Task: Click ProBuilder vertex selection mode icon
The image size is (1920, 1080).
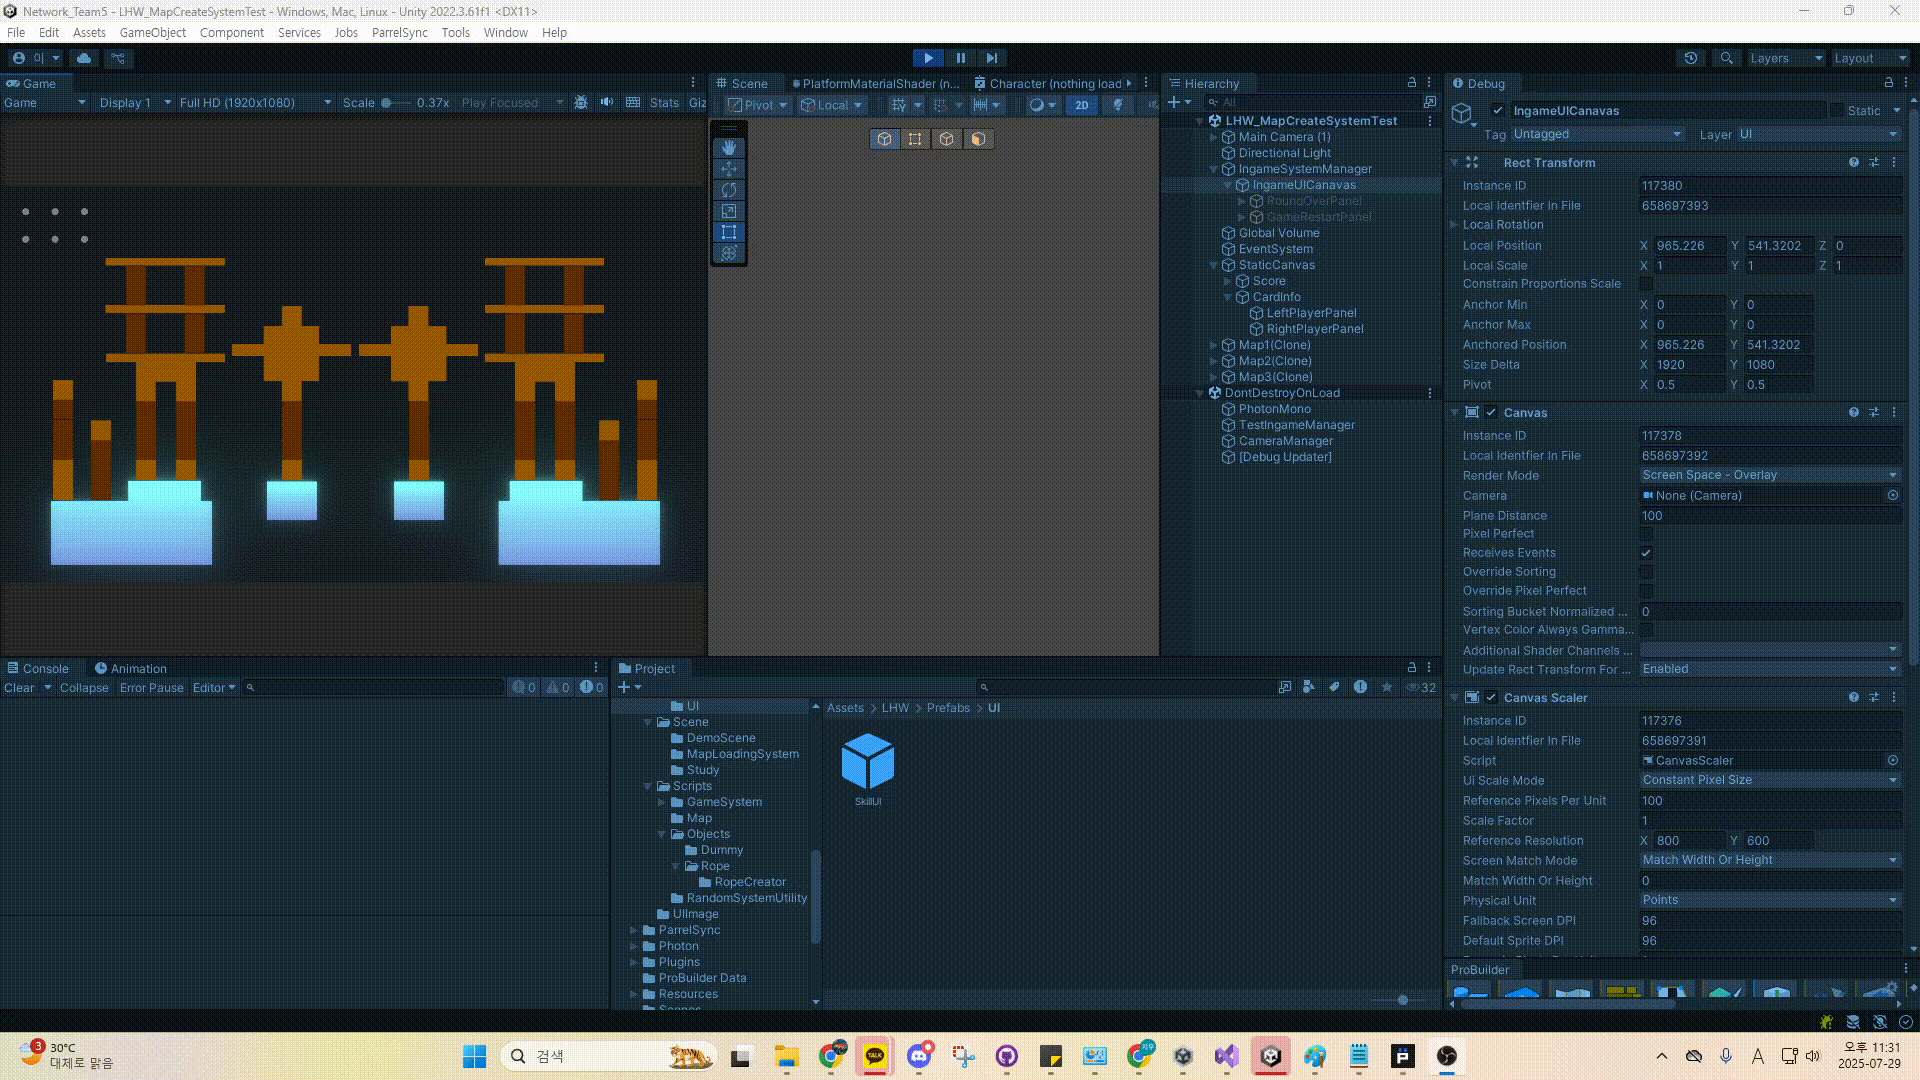Action: pyautogui.click(x=915, y=139)
